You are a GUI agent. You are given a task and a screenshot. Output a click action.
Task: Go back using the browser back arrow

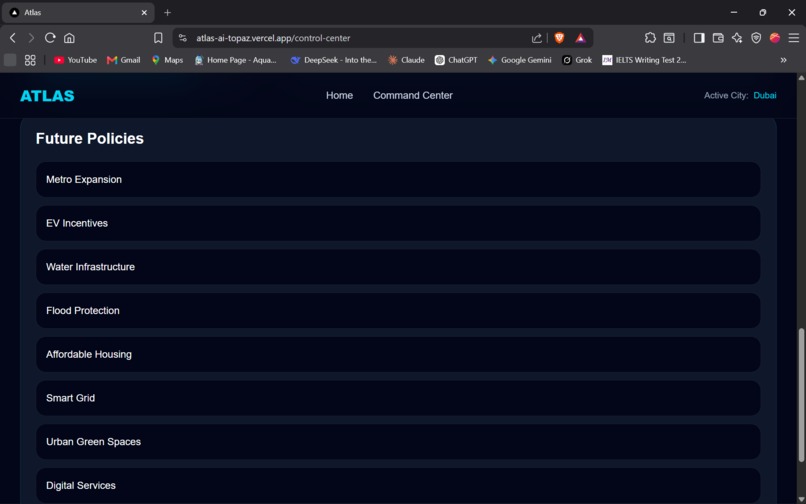click(x=13, y=38)
